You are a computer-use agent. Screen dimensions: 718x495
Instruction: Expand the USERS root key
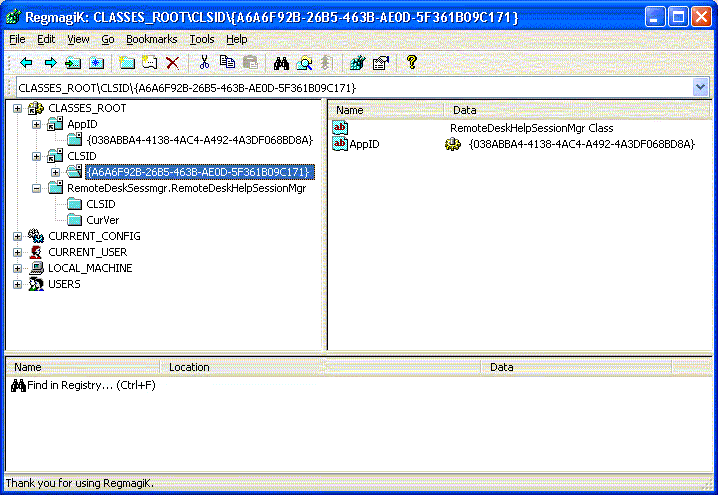[17, 285]
